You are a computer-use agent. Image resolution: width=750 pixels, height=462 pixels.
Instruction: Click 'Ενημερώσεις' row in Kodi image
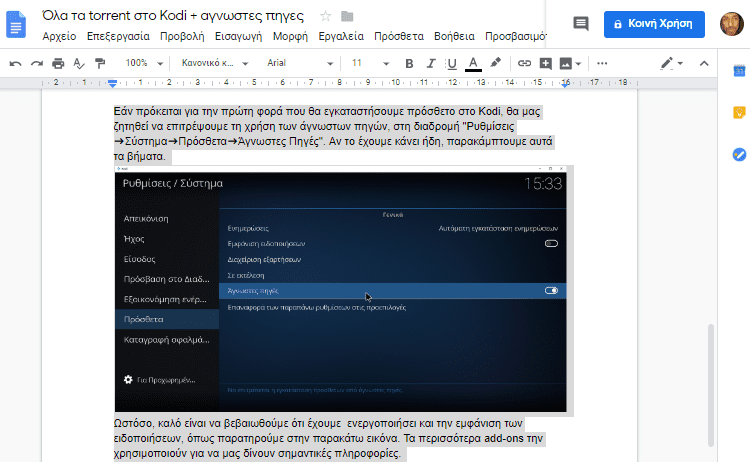pos(393,228)
